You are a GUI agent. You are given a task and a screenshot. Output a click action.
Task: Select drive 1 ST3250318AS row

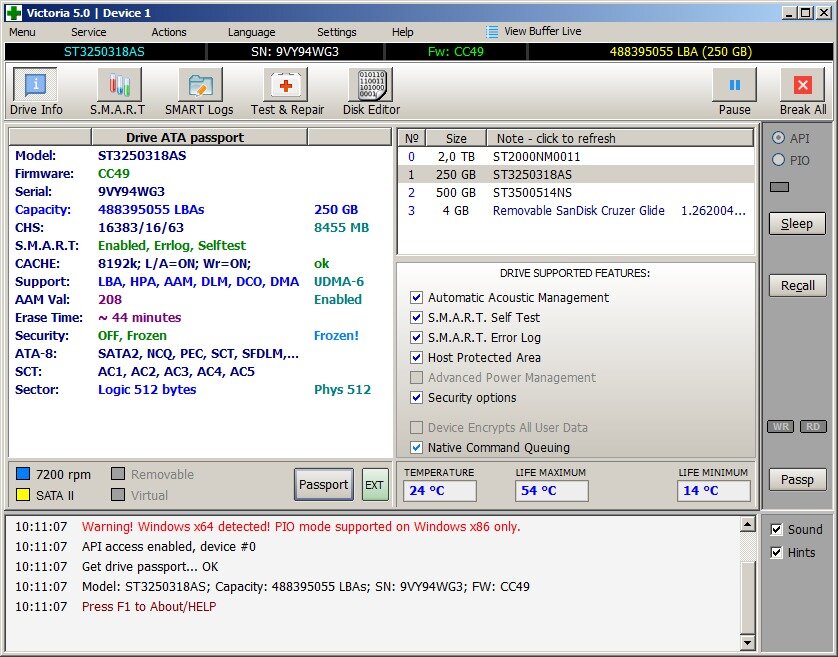coord(576,174)
